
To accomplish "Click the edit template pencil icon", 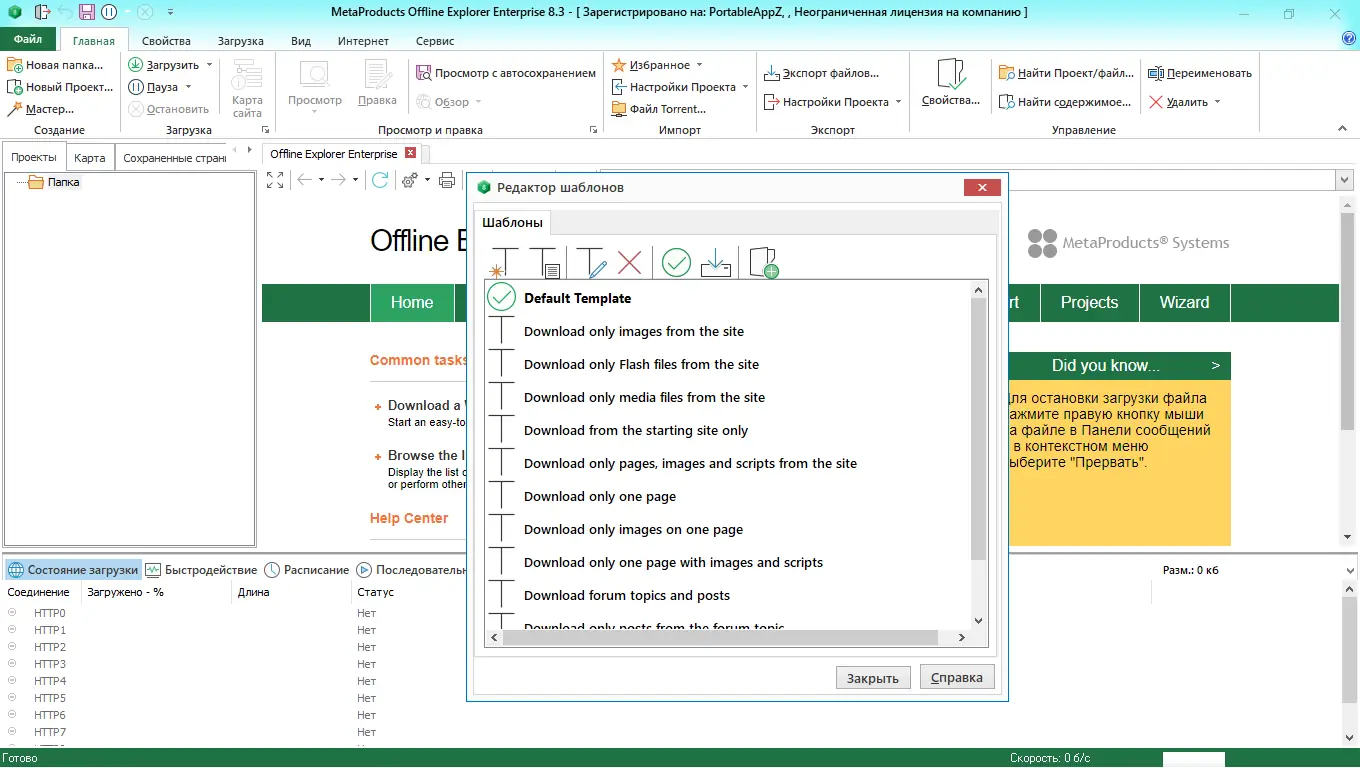I will [591, 262].
